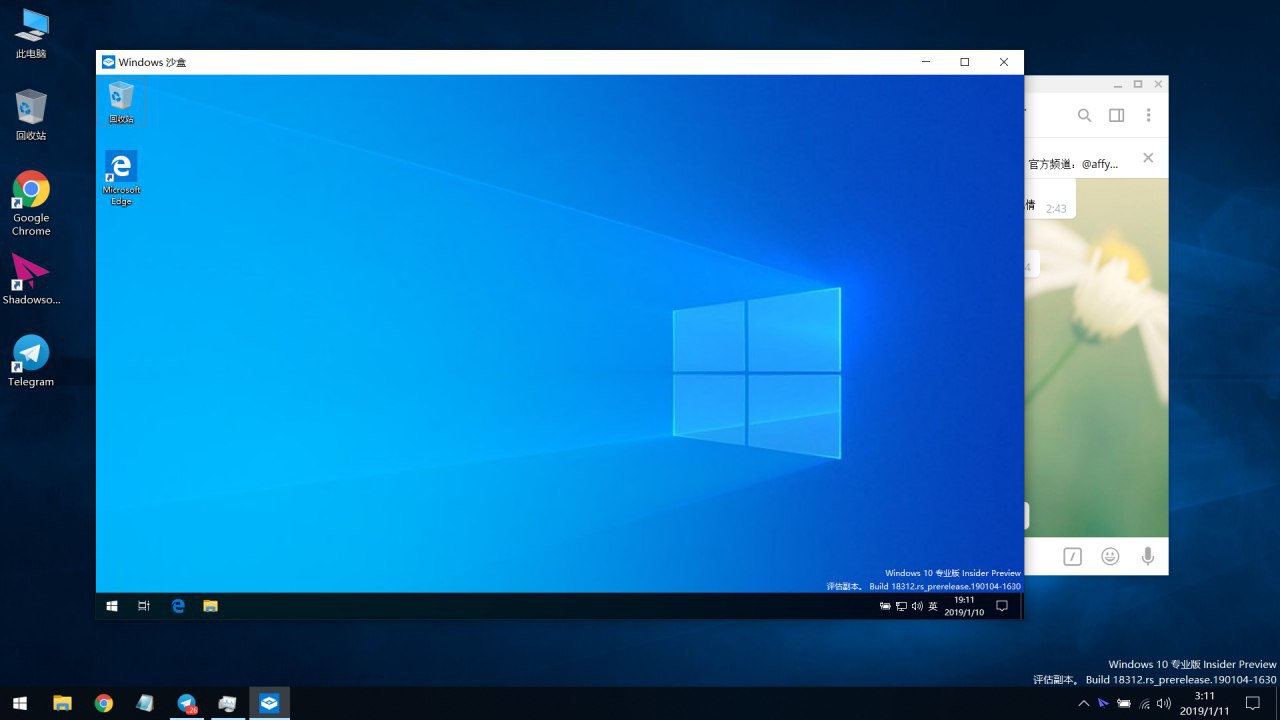Open Telegram's emoji picker
Viewport: 1280px width, 720px height.
point(1110,557)
